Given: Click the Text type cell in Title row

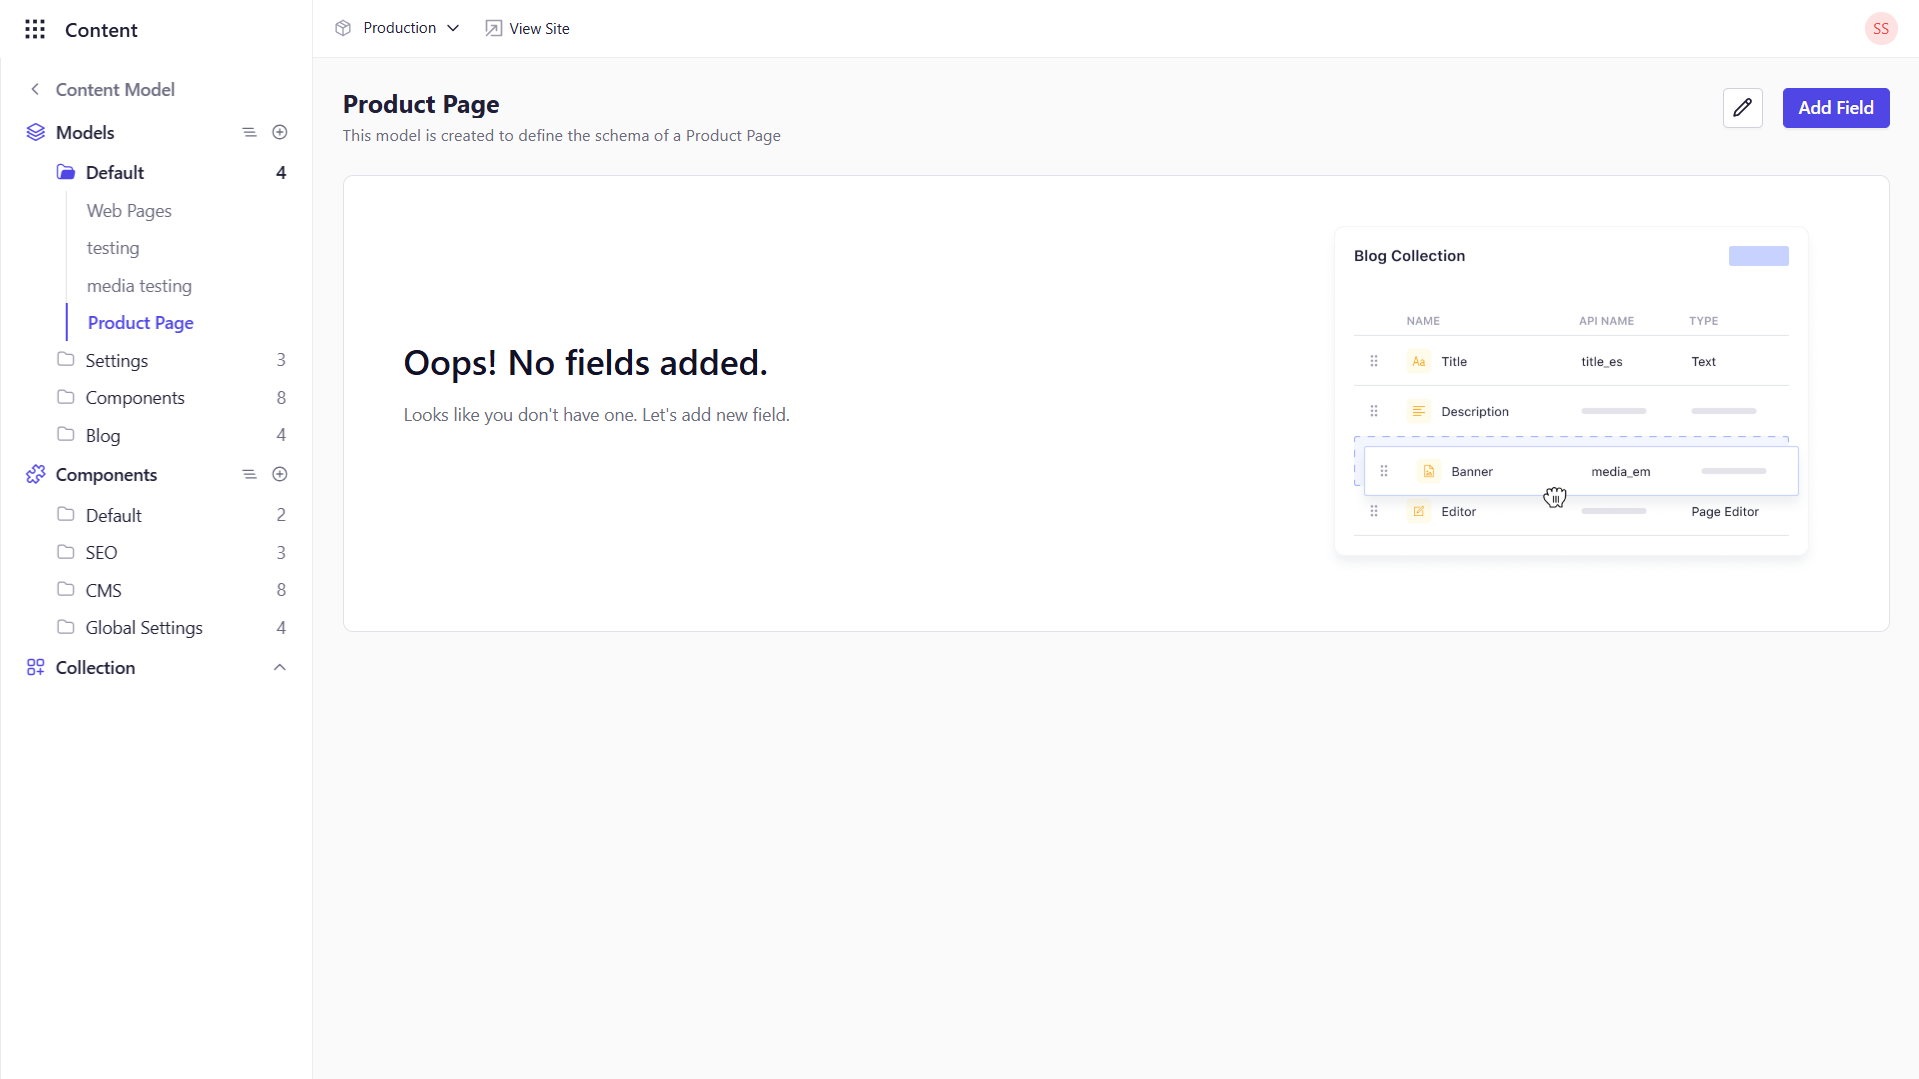Looking at the screenshot, I should (1703, 361).
